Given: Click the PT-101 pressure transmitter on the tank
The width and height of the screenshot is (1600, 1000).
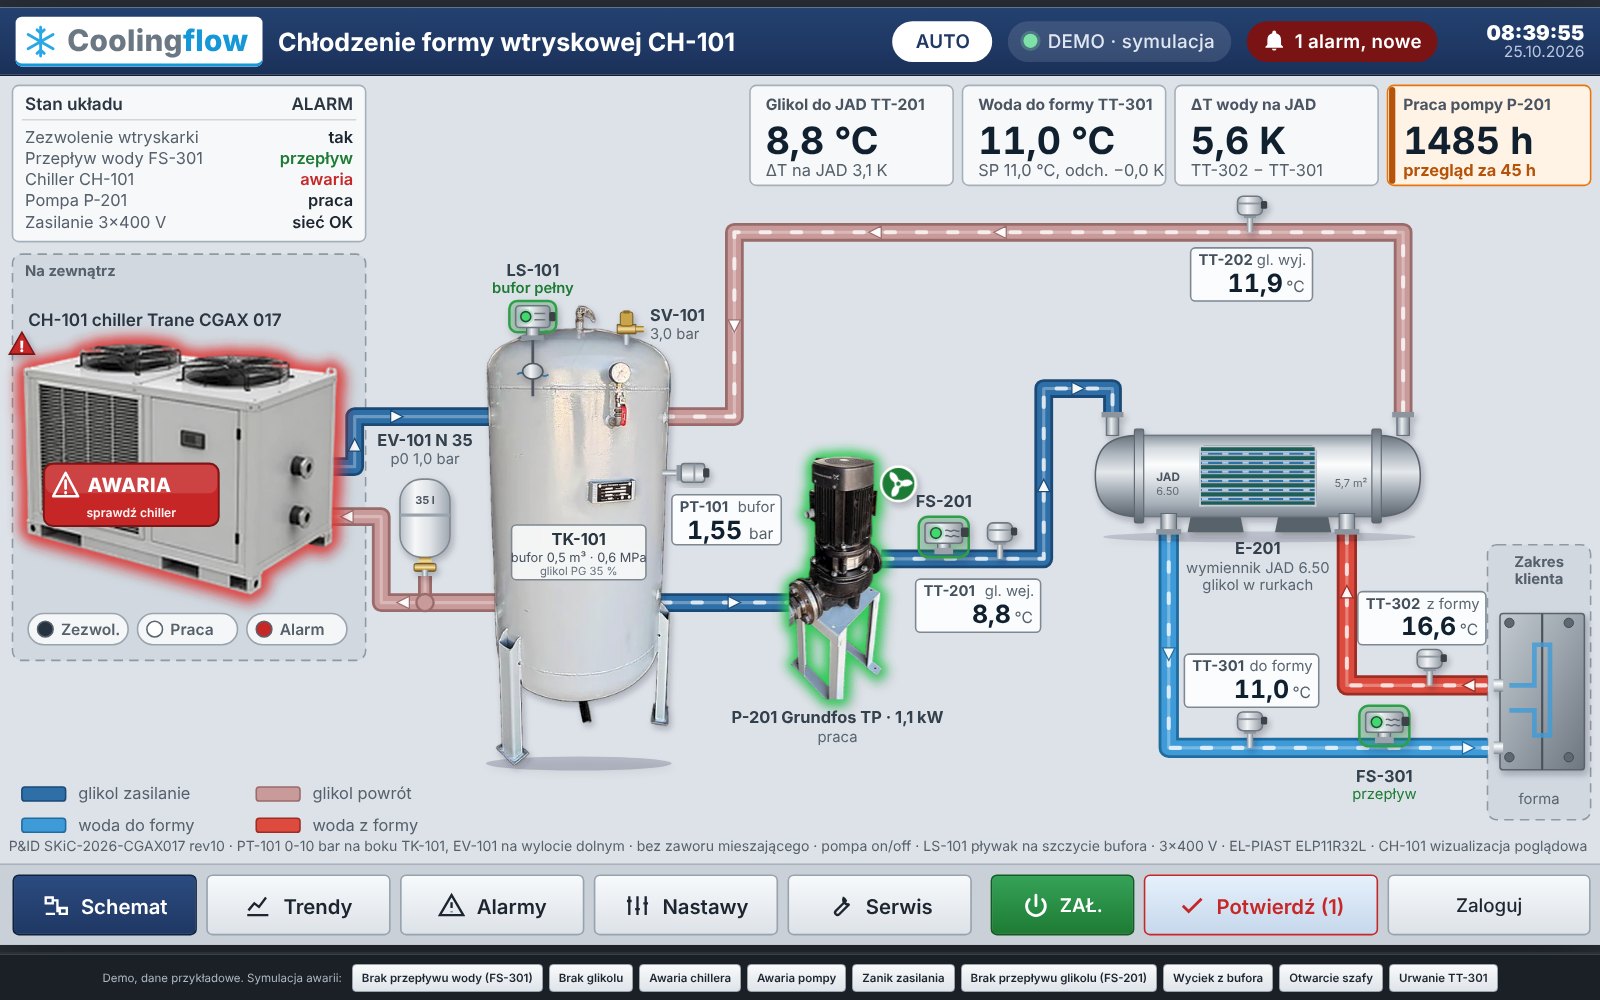Looking at the screenshot, I should coord(692,472).
